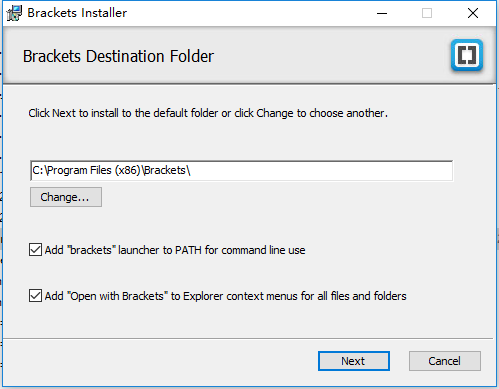Image resolution: width=499 pixels, height=389 pixels.
Task: Click the "Brackets Destination Folder" heading
Action: pyautogui.click(x=118, y=56)
